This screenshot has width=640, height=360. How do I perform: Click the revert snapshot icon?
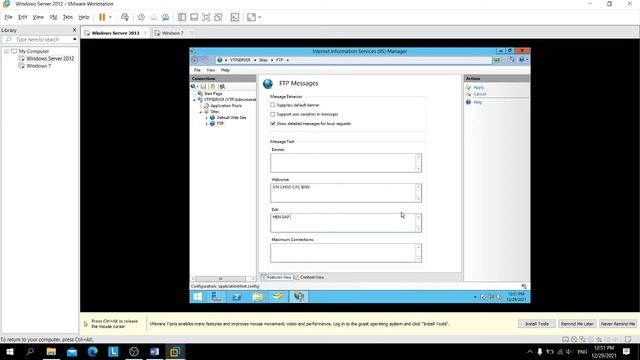(x=153, y=17)
